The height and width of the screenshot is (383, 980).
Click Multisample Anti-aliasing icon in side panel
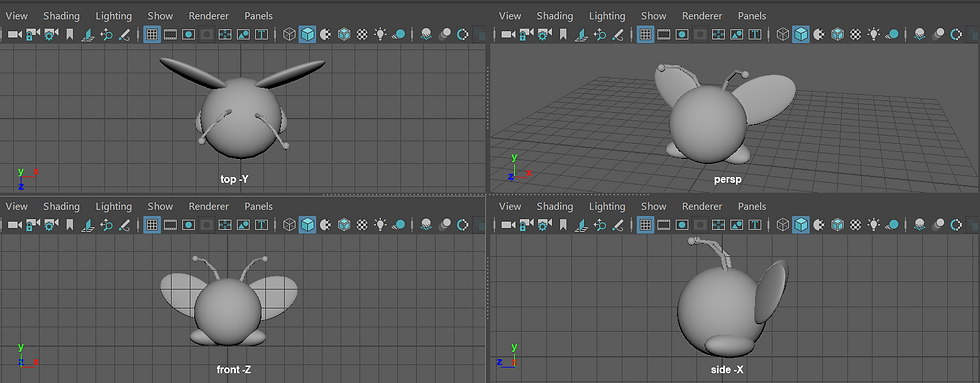(x=956, y=224)
